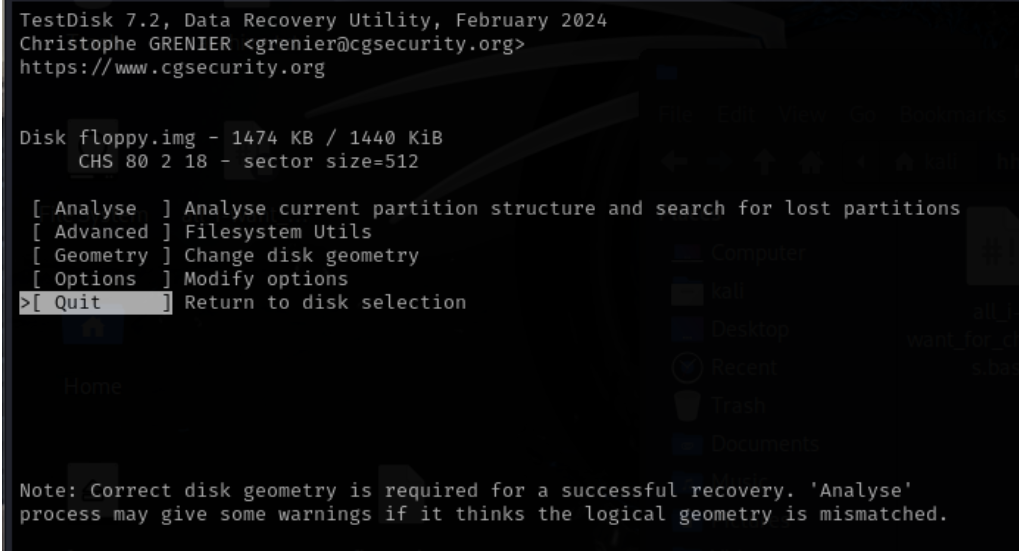Click the 'Filesystem Utils' description

277,232
